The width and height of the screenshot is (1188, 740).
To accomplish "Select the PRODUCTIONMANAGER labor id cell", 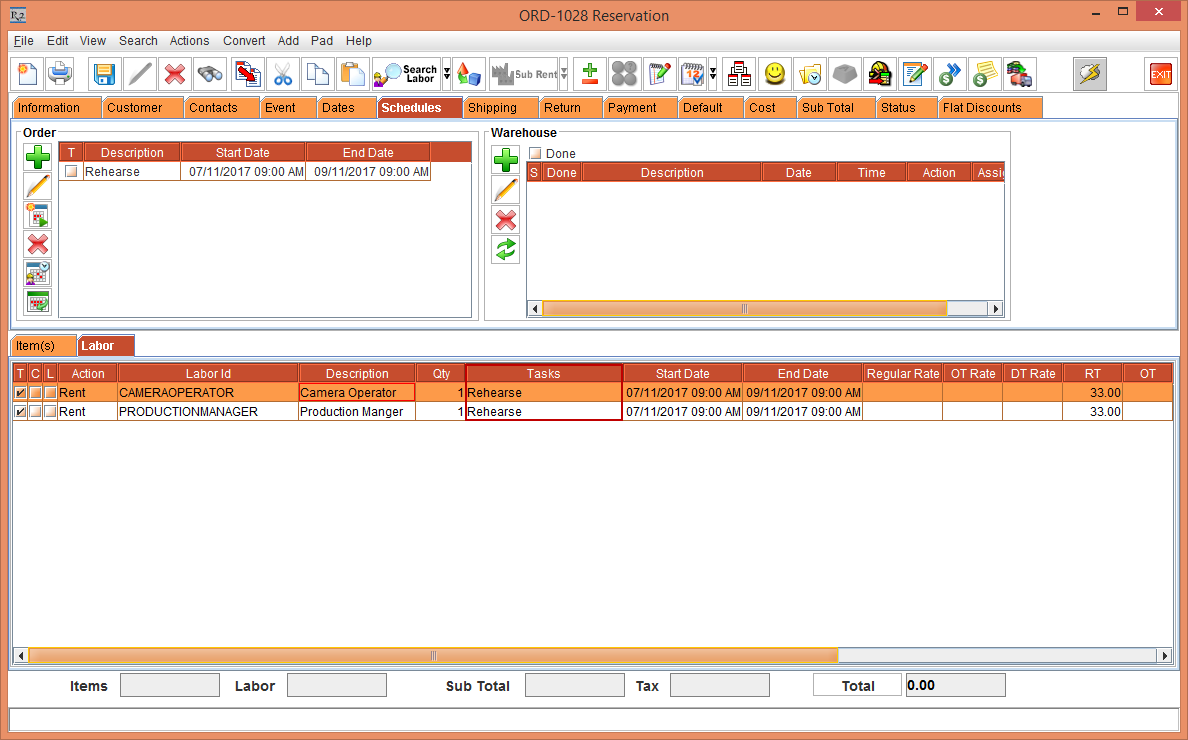I will 208,411.
